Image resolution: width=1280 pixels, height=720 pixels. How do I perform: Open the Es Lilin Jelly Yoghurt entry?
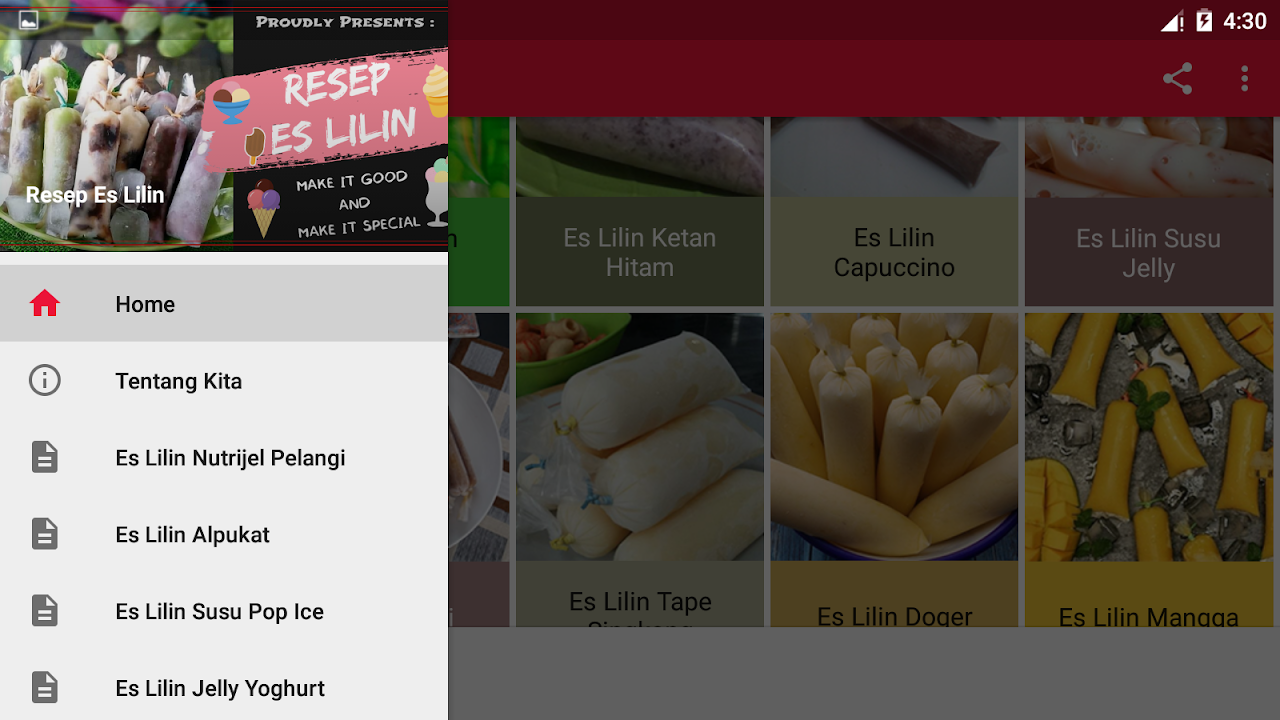pyautogui.click(x=224, y=688)
